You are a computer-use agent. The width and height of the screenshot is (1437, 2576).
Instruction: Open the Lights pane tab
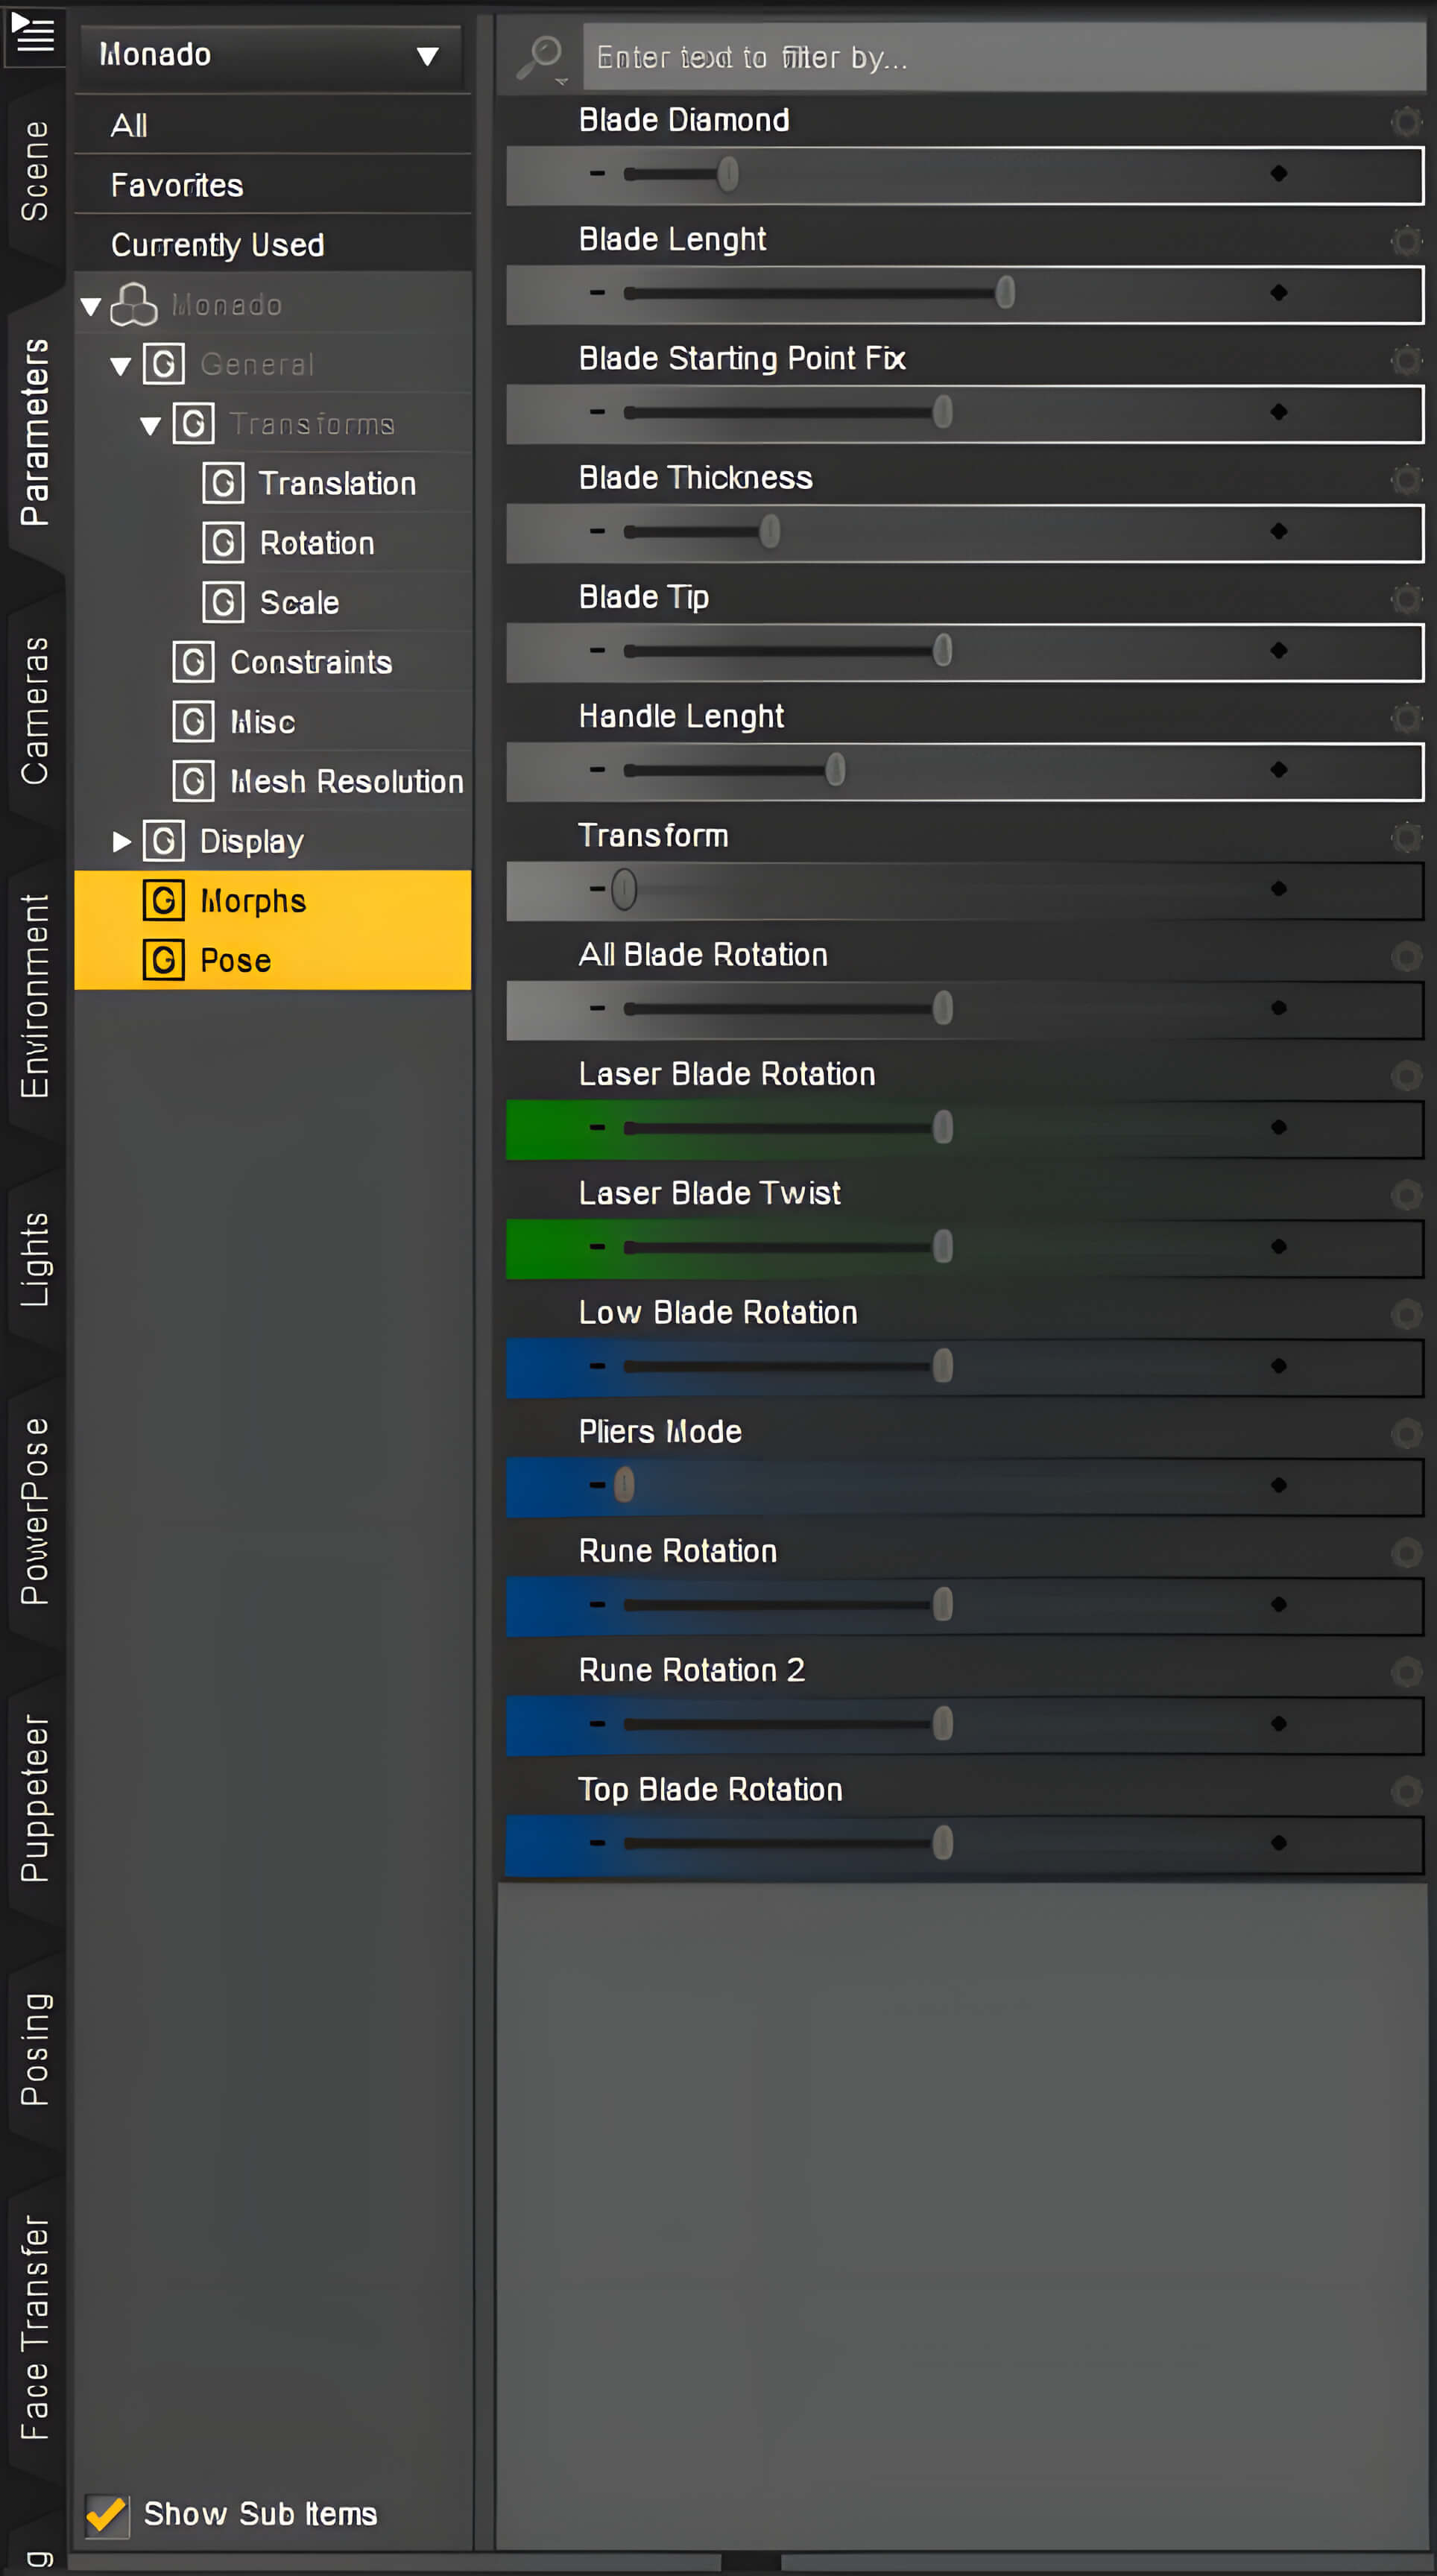(34, 1258)
